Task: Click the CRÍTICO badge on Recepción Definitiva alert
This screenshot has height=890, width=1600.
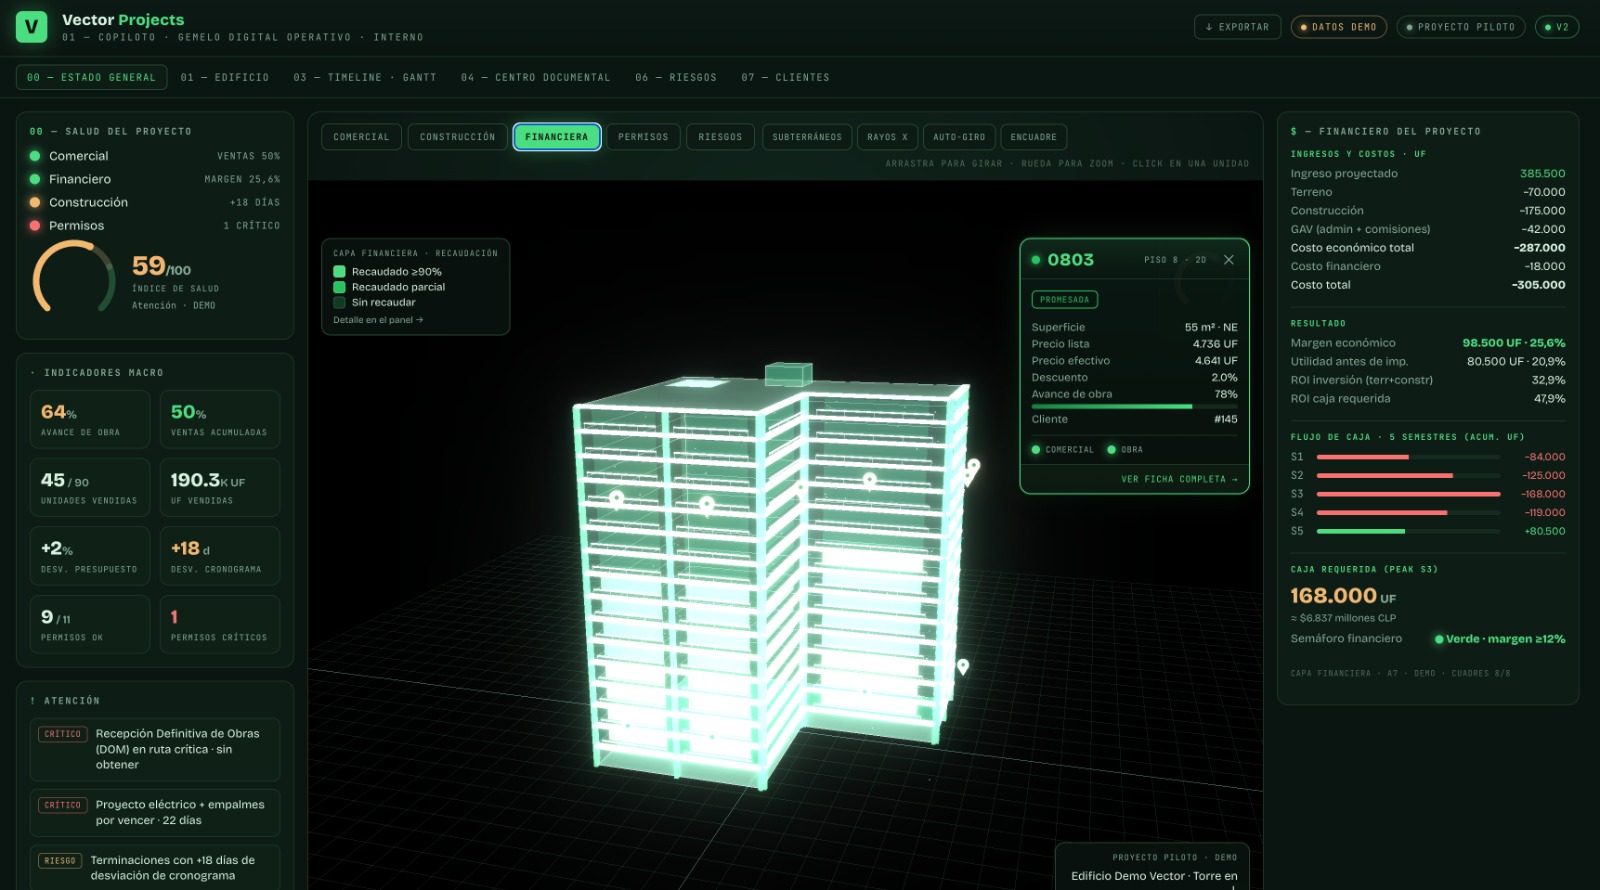Action: coord(62,734)
